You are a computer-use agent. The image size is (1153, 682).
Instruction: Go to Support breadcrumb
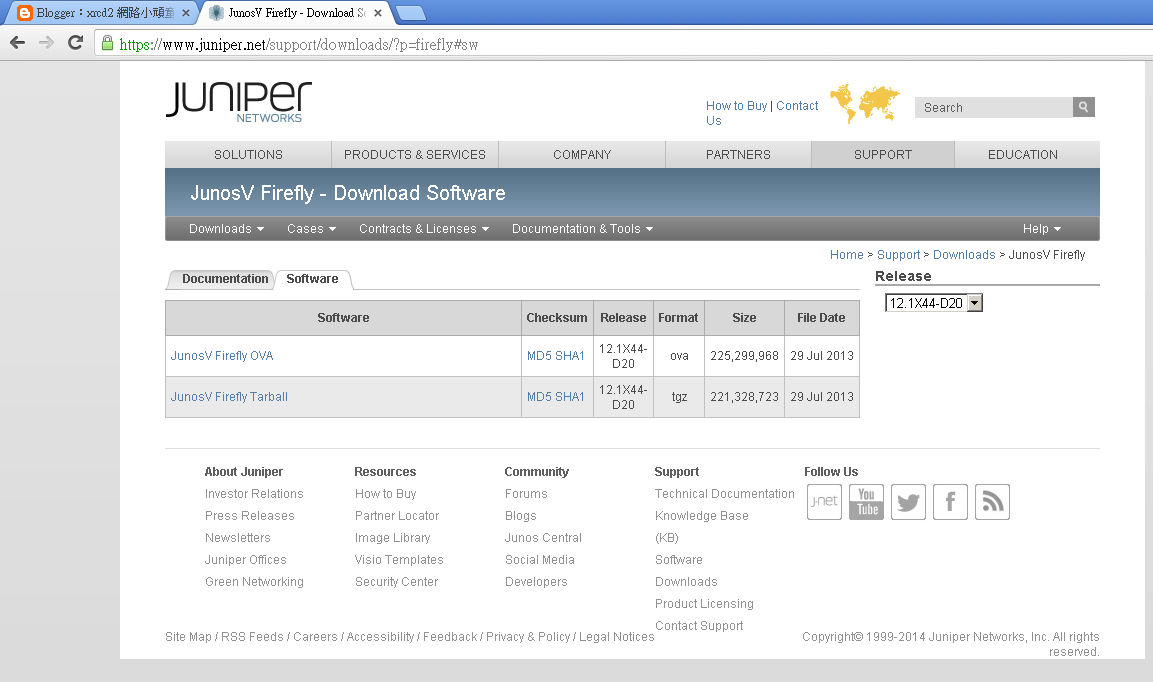tap(899, 255)
